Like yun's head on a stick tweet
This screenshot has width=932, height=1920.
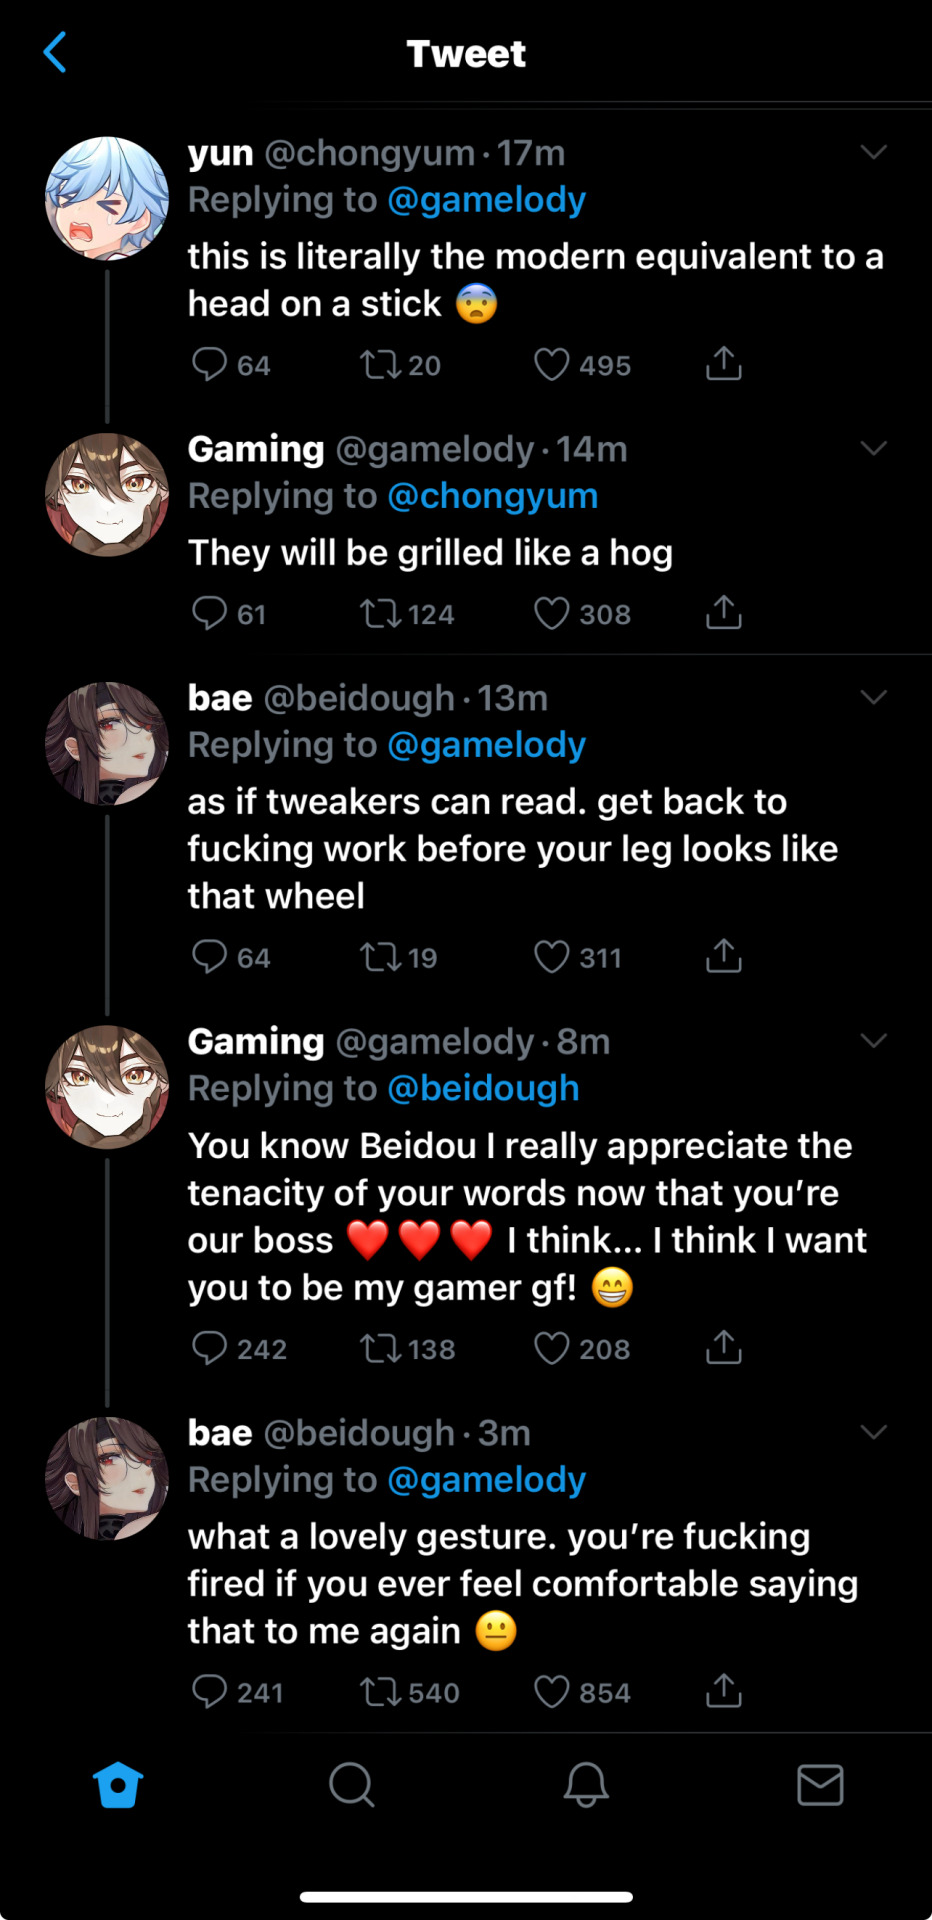tap(551, 365)
